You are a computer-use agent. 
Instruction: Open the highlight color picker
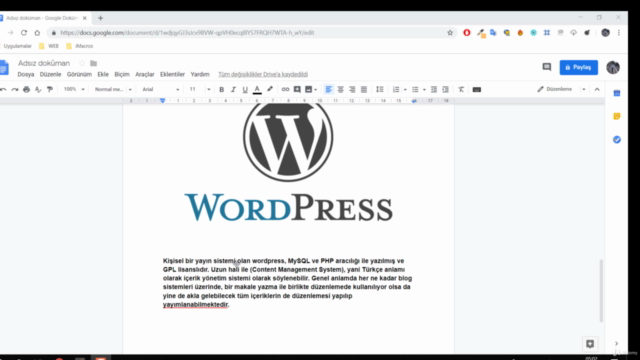click(x=270, y=89)
